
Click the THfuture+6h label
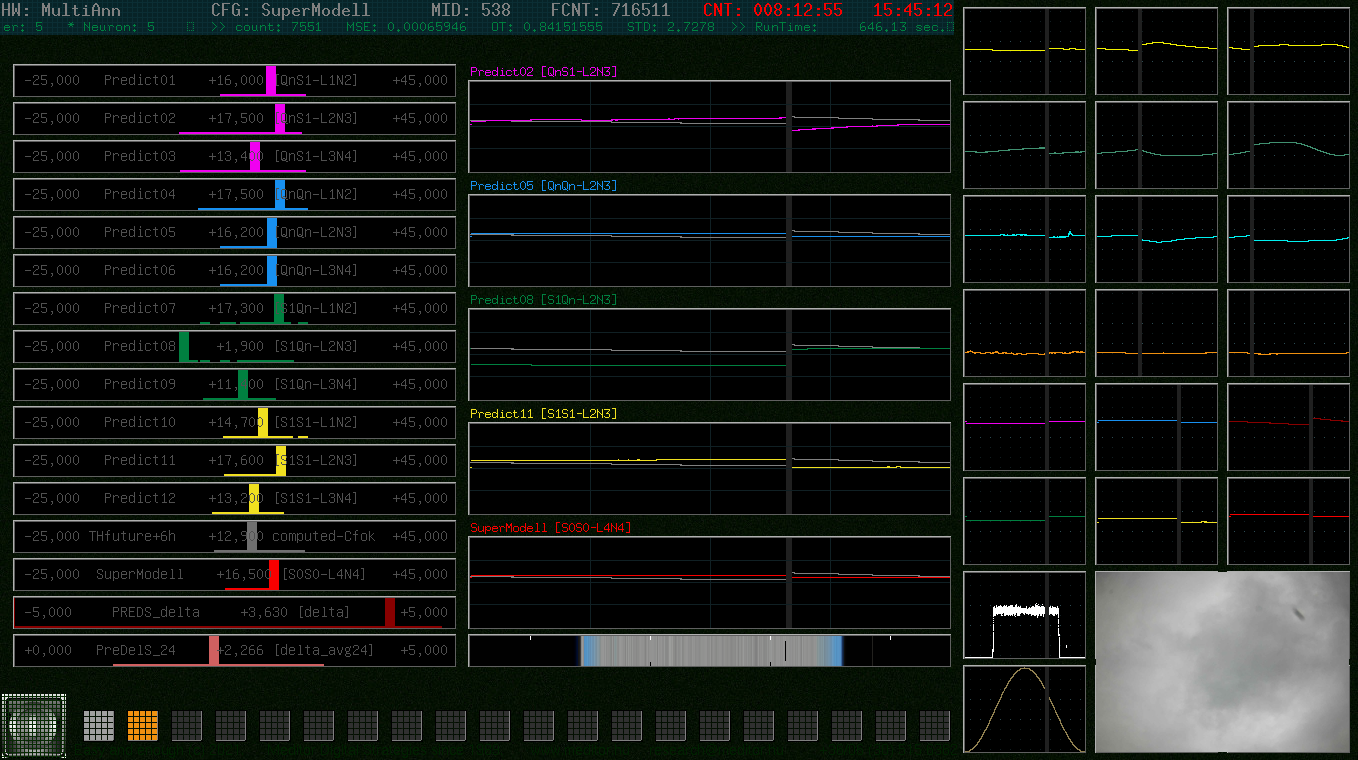(x=132, y=536)
